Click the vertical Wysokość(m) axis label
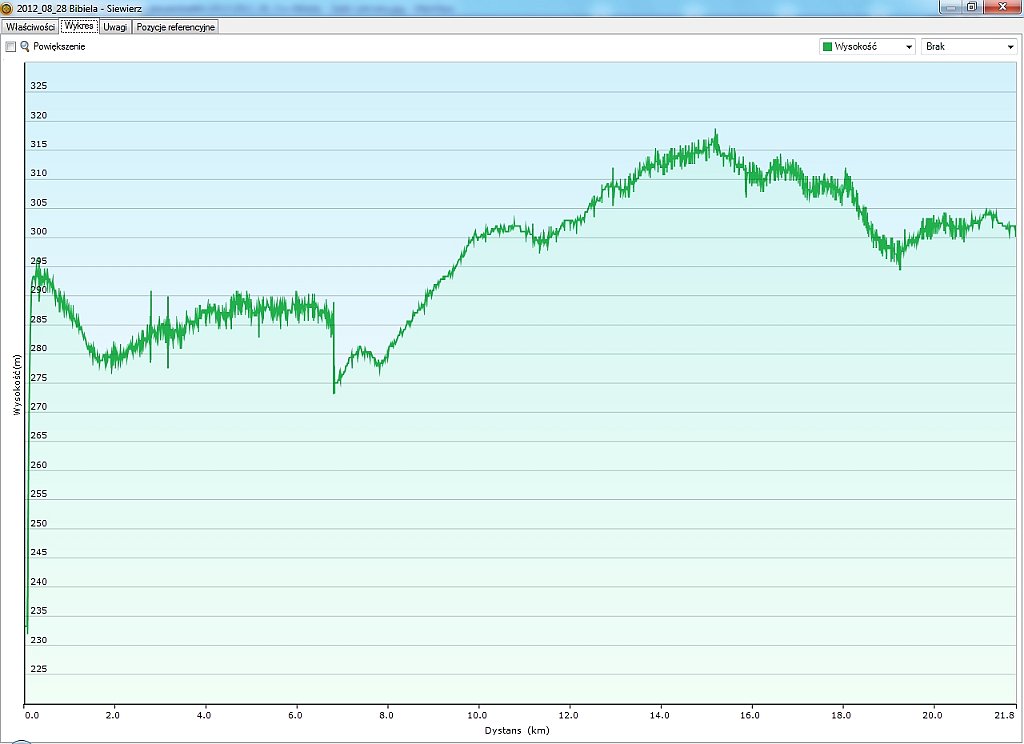Image resolution: width=1024 pixels, height=744 pixels. tap(17, 385)
